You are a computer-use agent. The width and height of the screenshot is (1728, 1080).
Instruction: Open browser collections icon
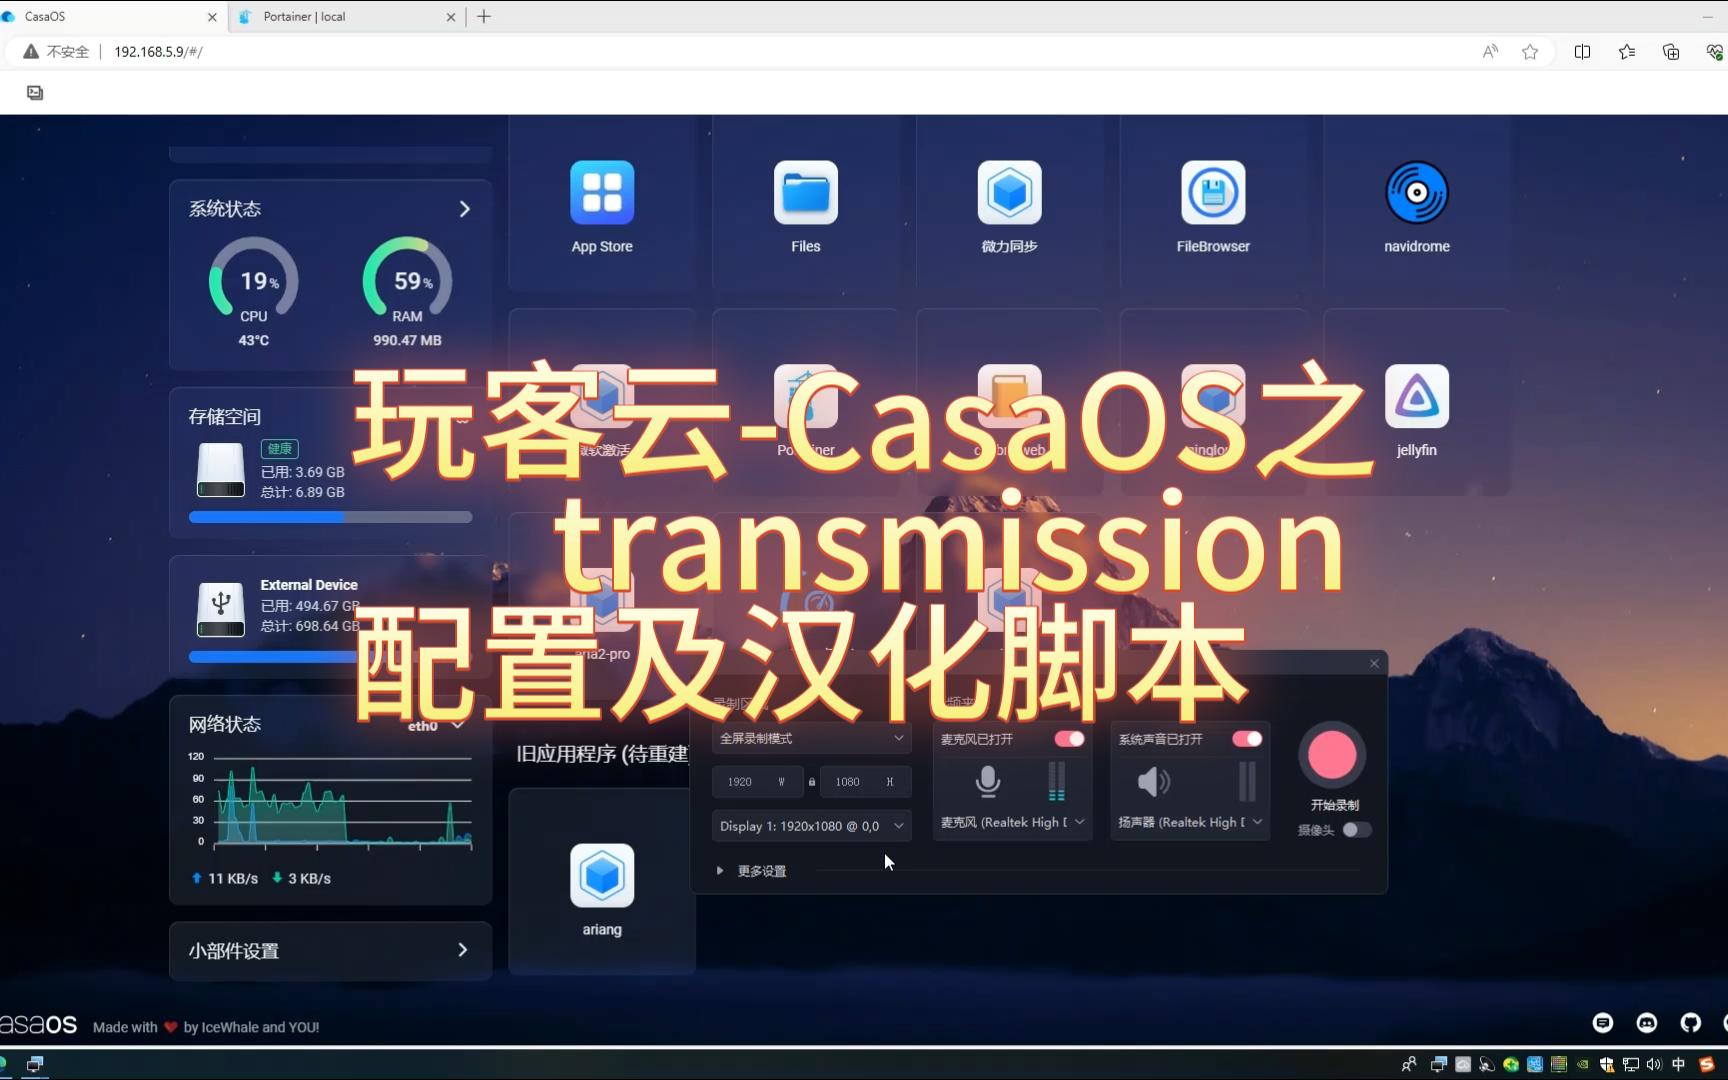click(x=1671, y=52)
